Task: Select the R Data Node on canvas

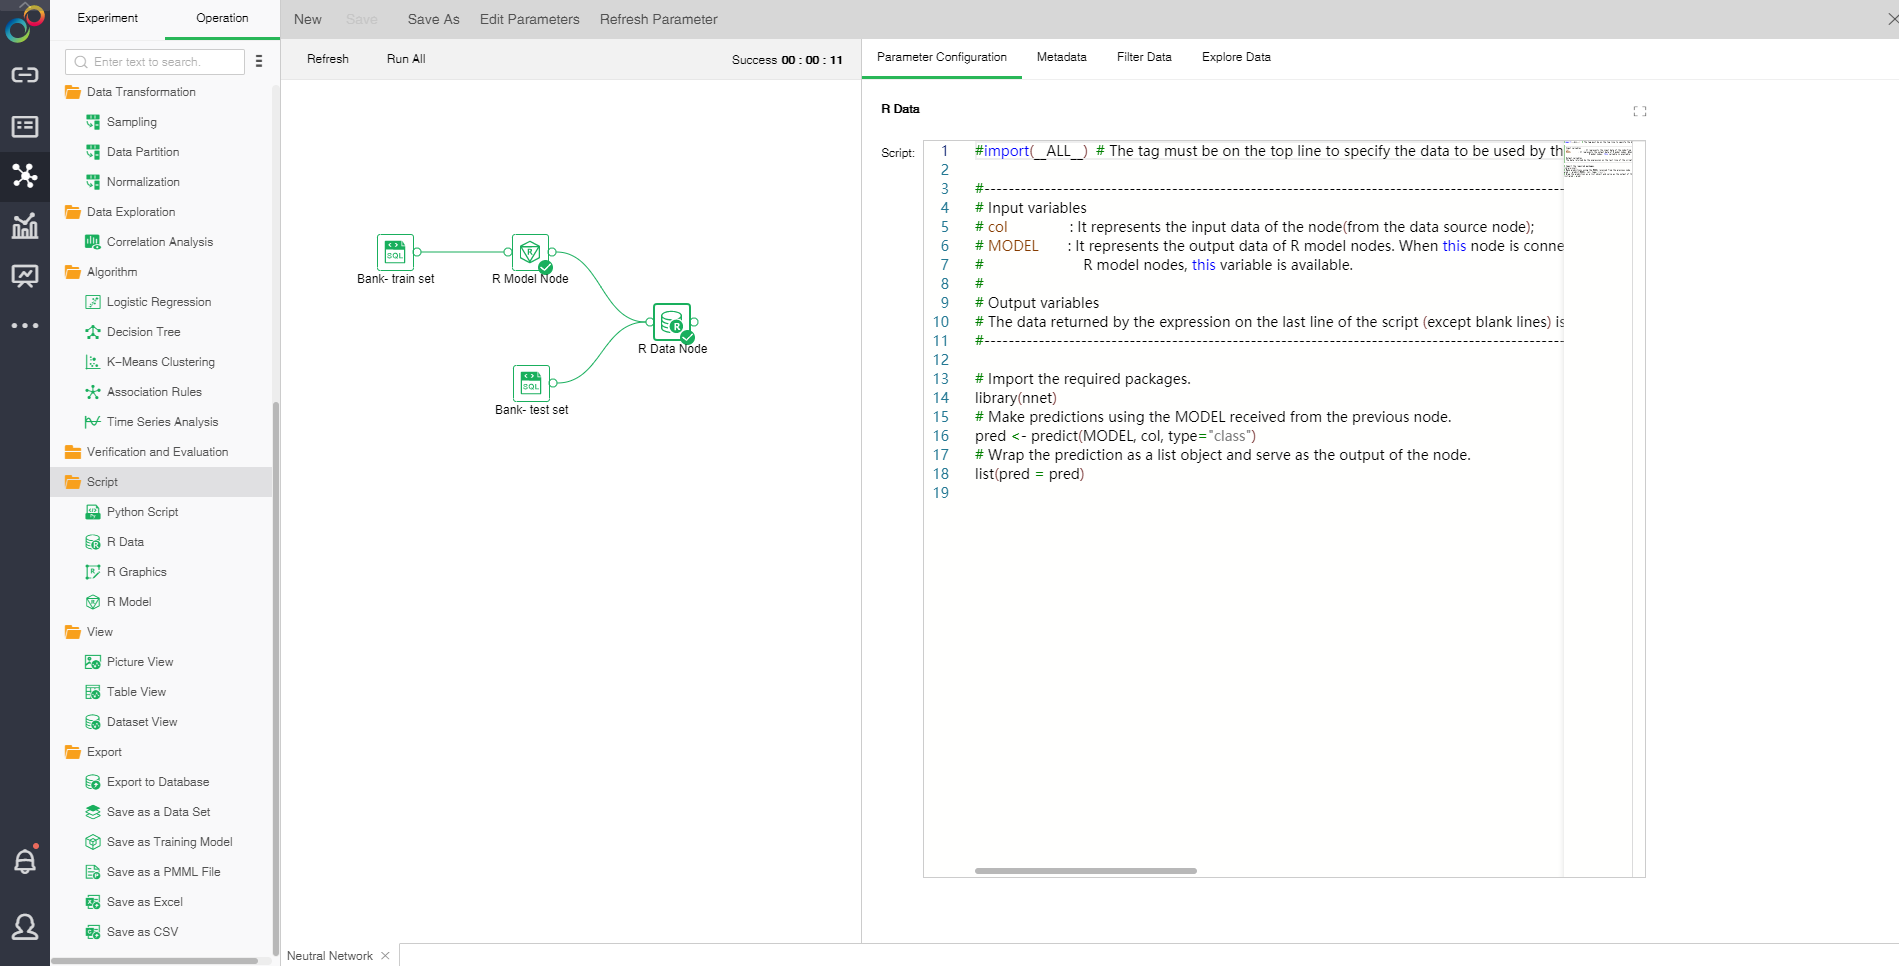Action: click(672, 322)
